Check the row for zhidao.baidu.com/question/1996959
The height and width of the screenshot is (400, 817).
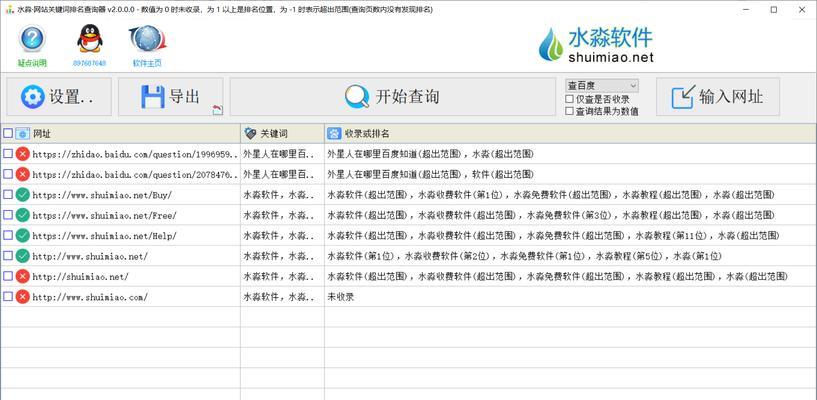[x=7, y=154]
